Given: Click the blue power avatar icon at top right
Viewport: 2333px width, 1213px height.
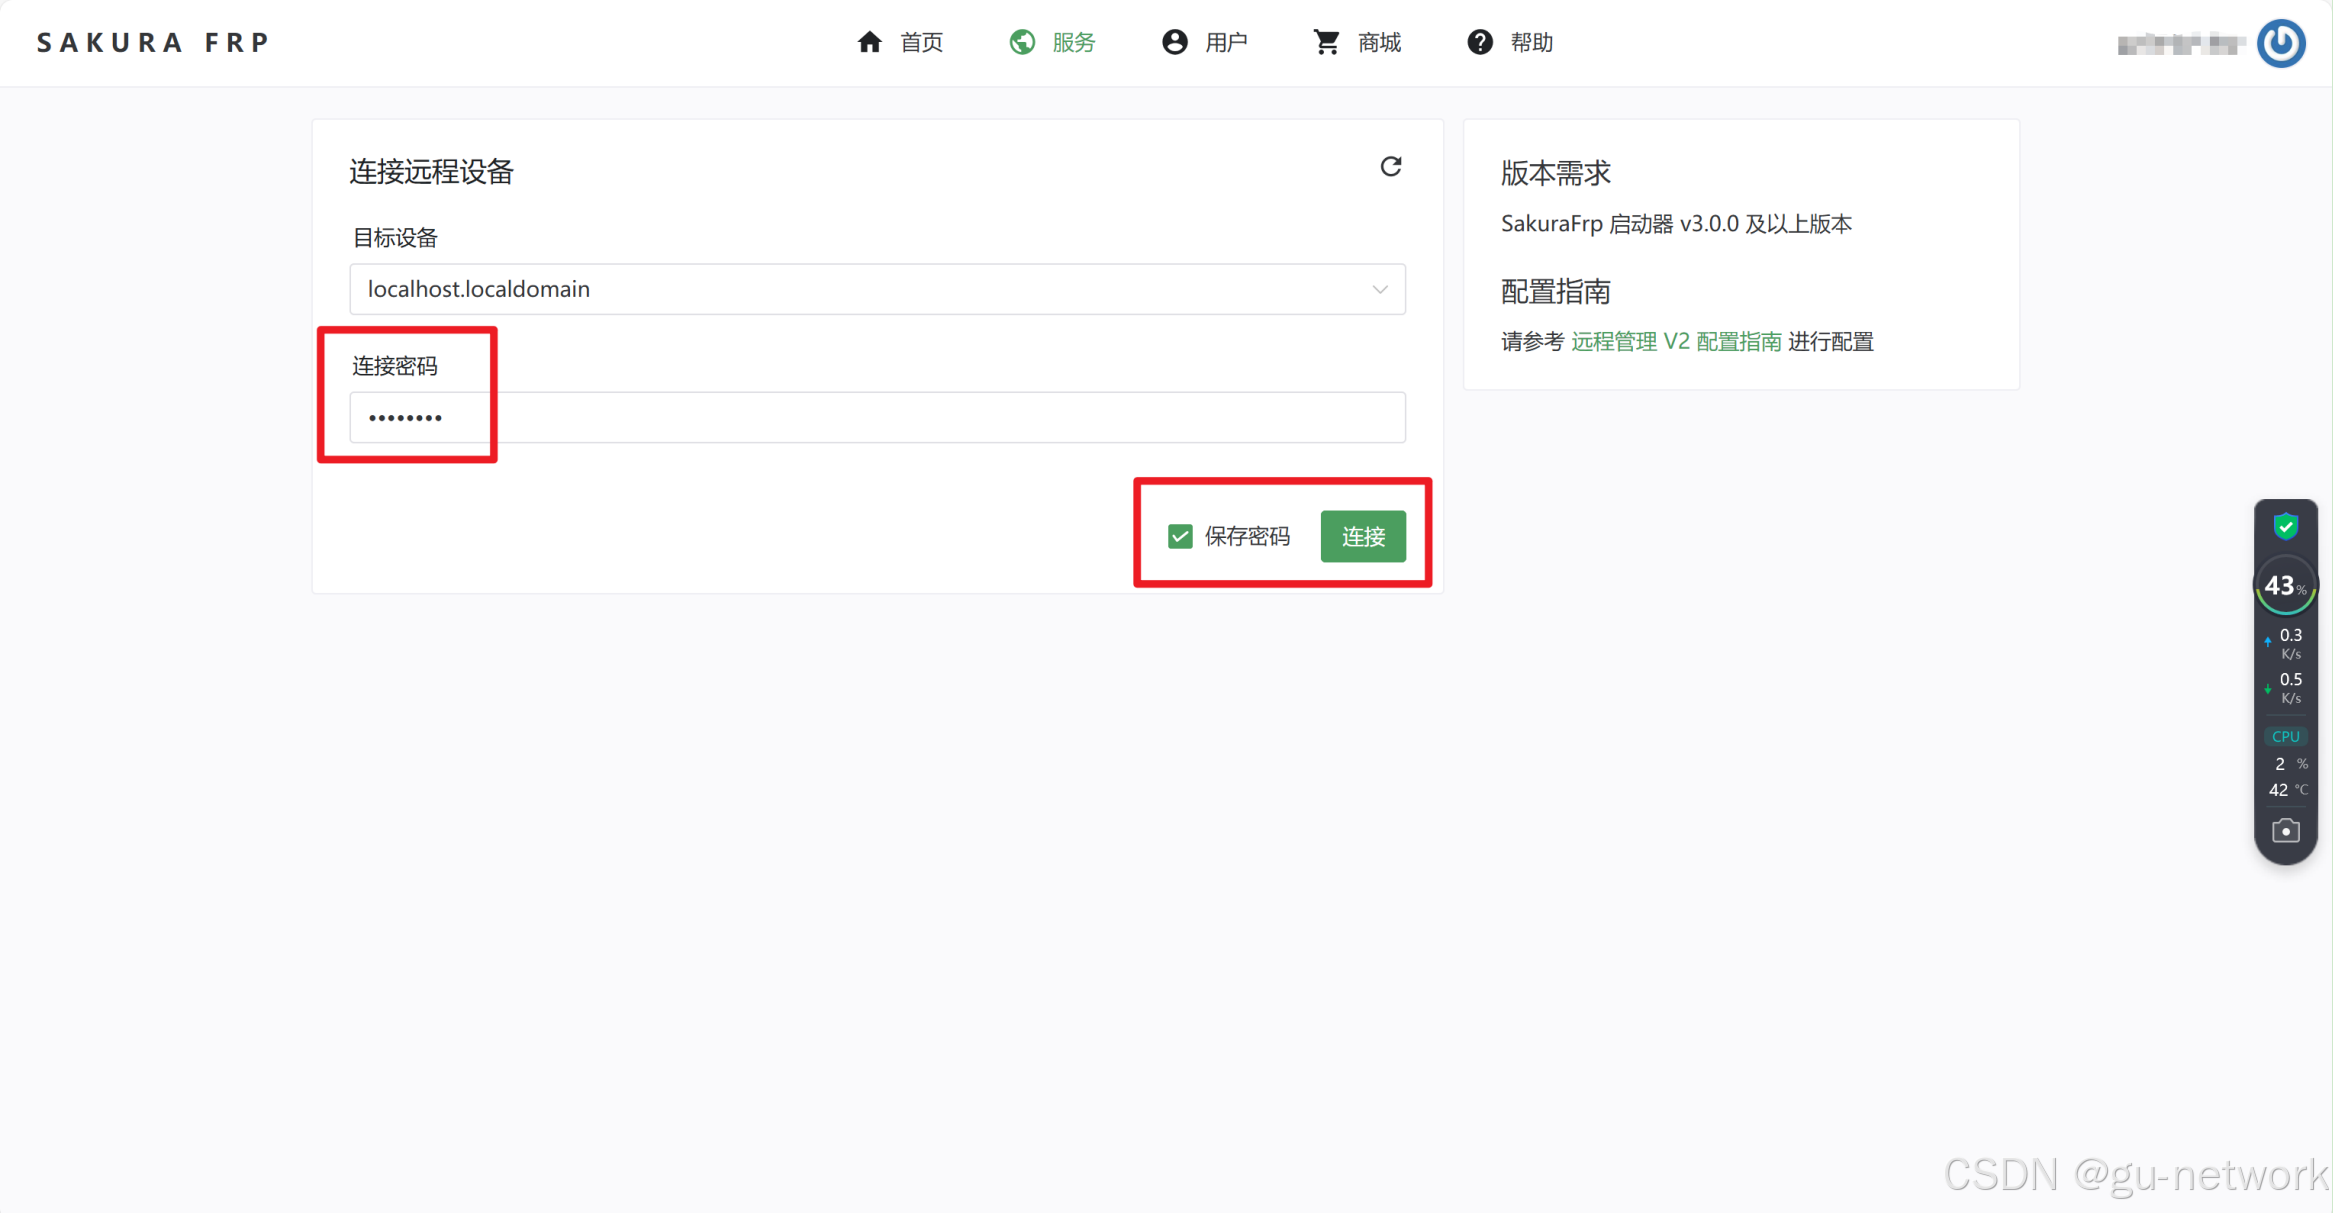Looking at the screenshot, I should [2281, 43].
